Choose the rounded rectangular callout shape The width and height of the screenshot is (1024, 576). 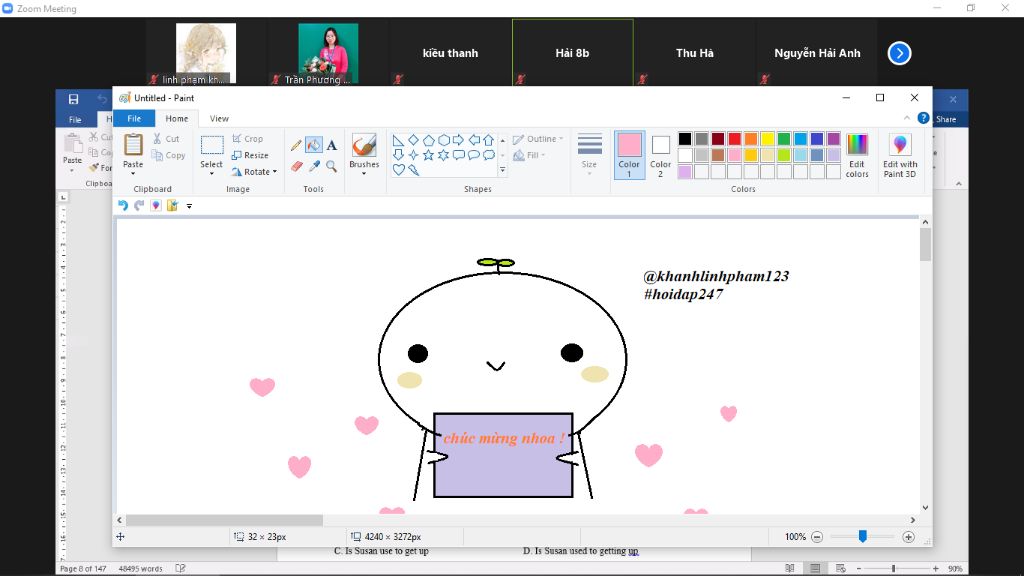point(458,155)
